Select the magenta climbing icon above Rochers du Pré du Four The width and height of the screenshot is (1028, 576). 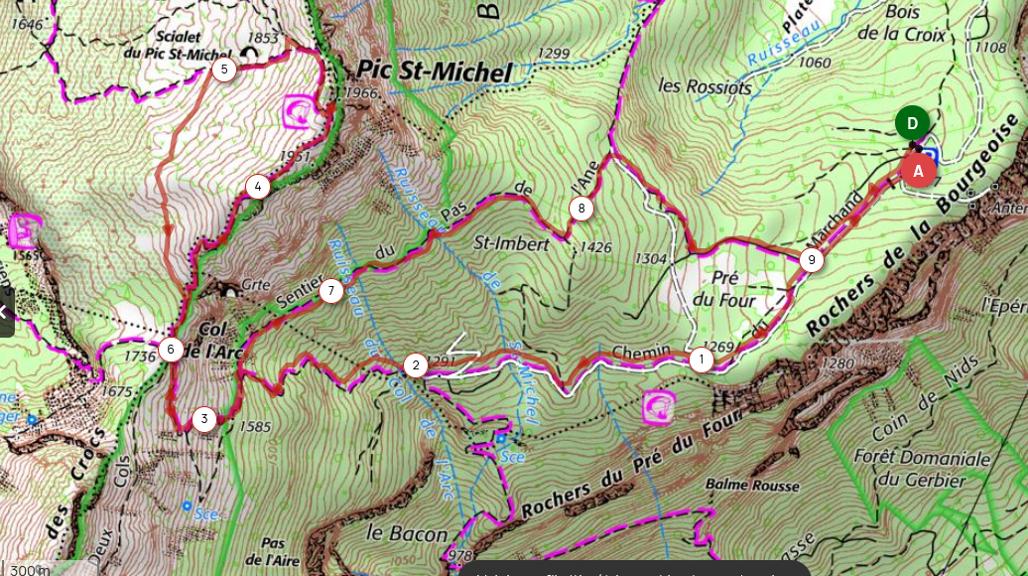point(660,408)
